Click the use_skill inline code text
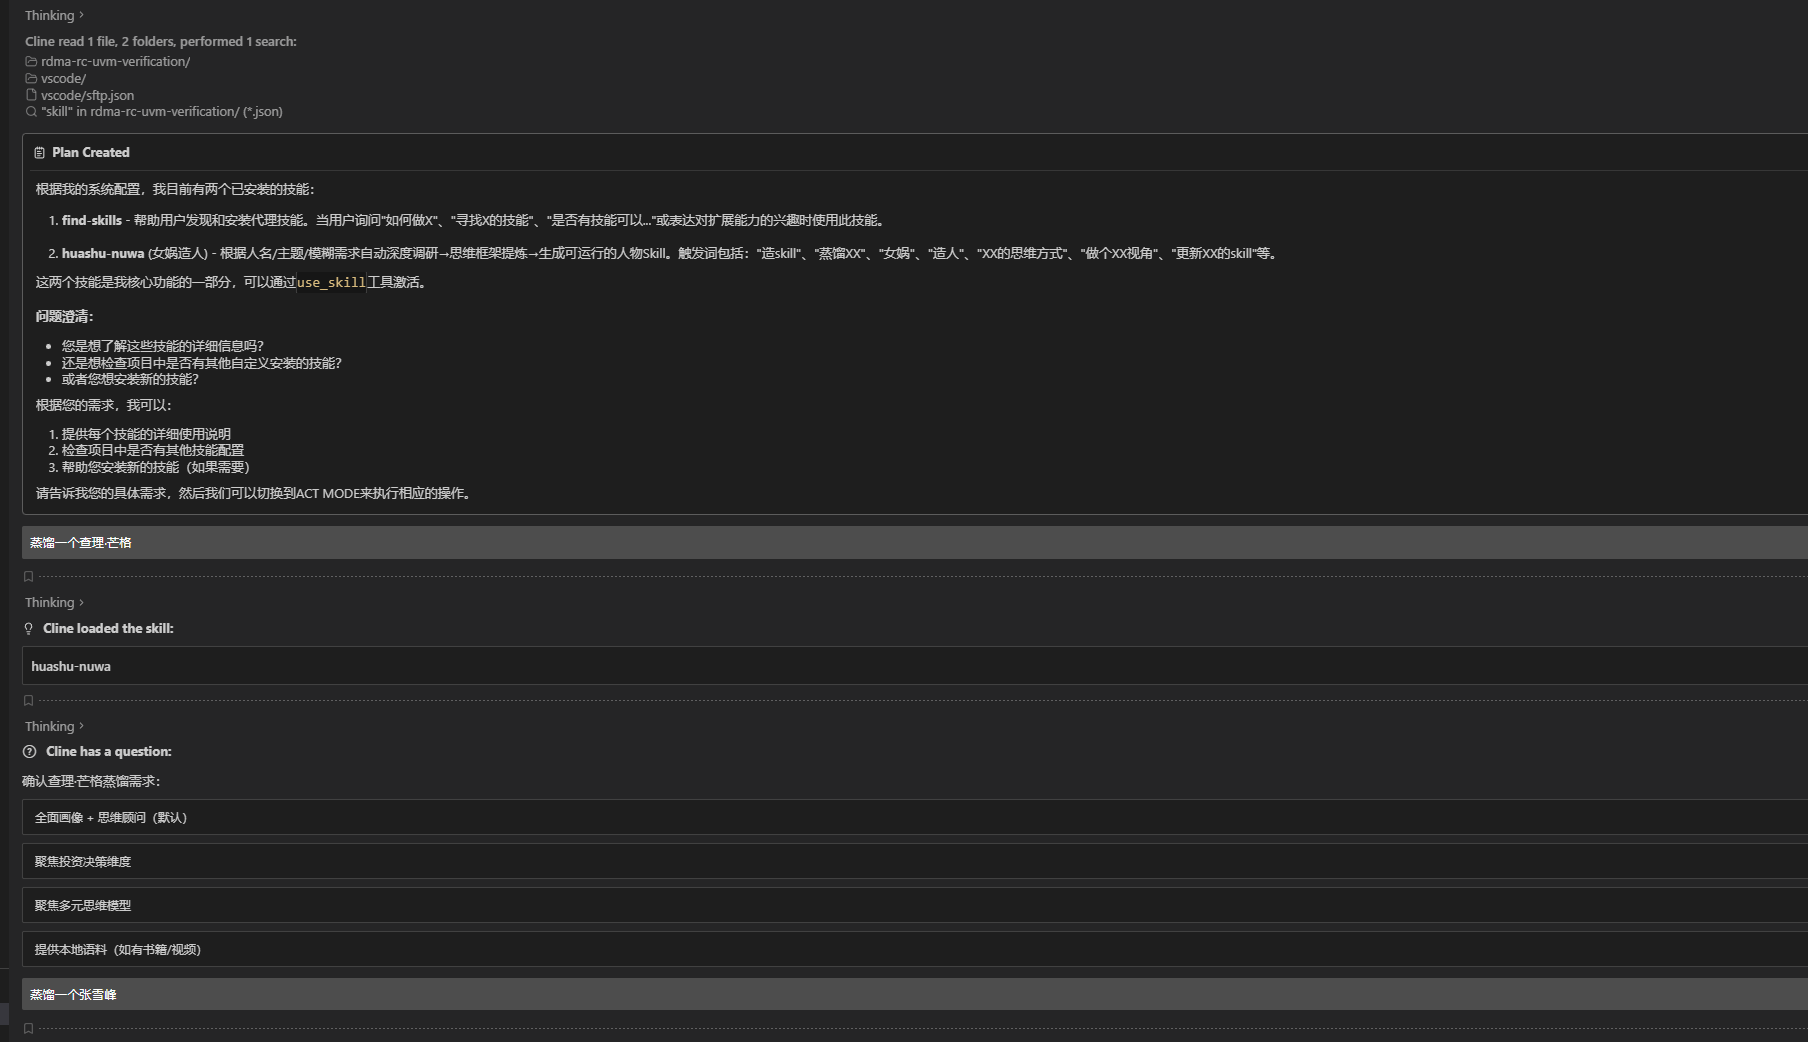1808x1042 pixels. (x=331, y=283)
